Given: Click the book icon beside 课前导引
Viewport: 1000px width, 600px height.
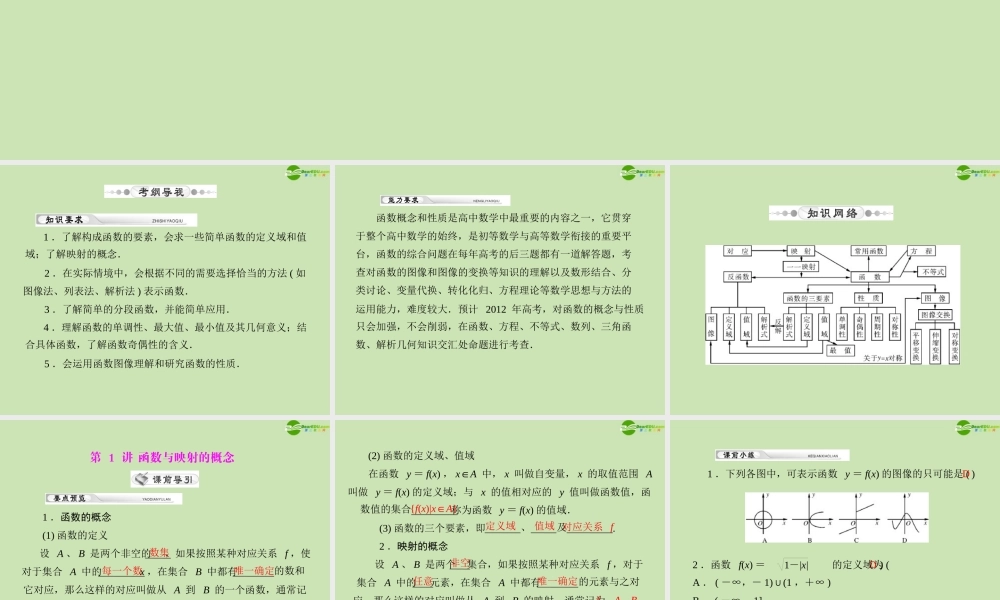Looking at the screenshot, I should coord(141,479).
